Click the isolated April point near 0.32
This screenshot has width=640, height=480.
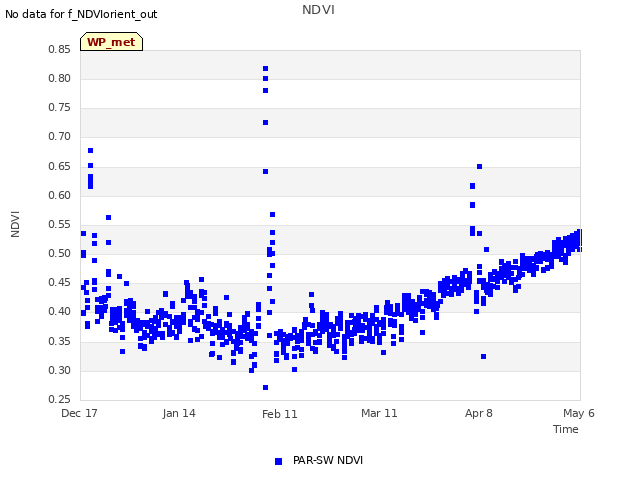pos(484,356)
